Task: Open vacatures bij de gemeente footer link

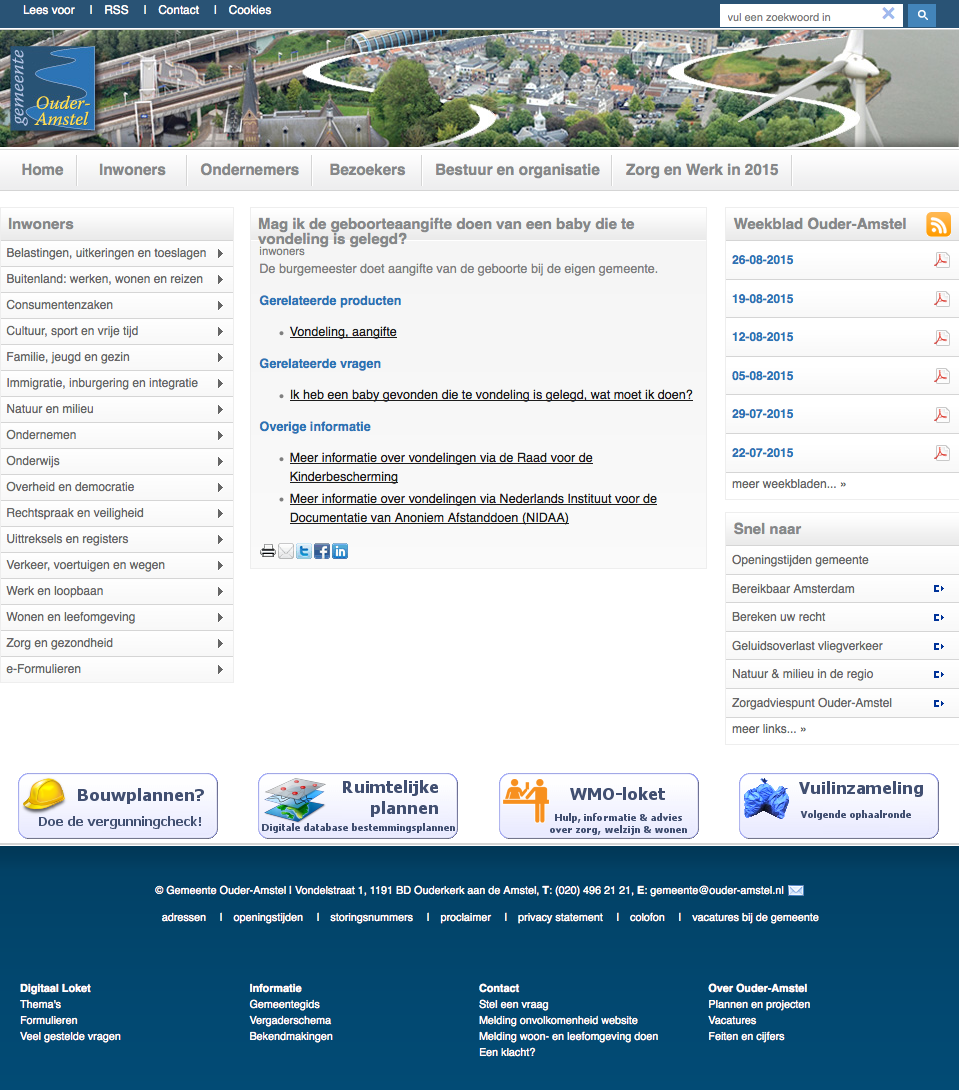Action: [755, 918]
